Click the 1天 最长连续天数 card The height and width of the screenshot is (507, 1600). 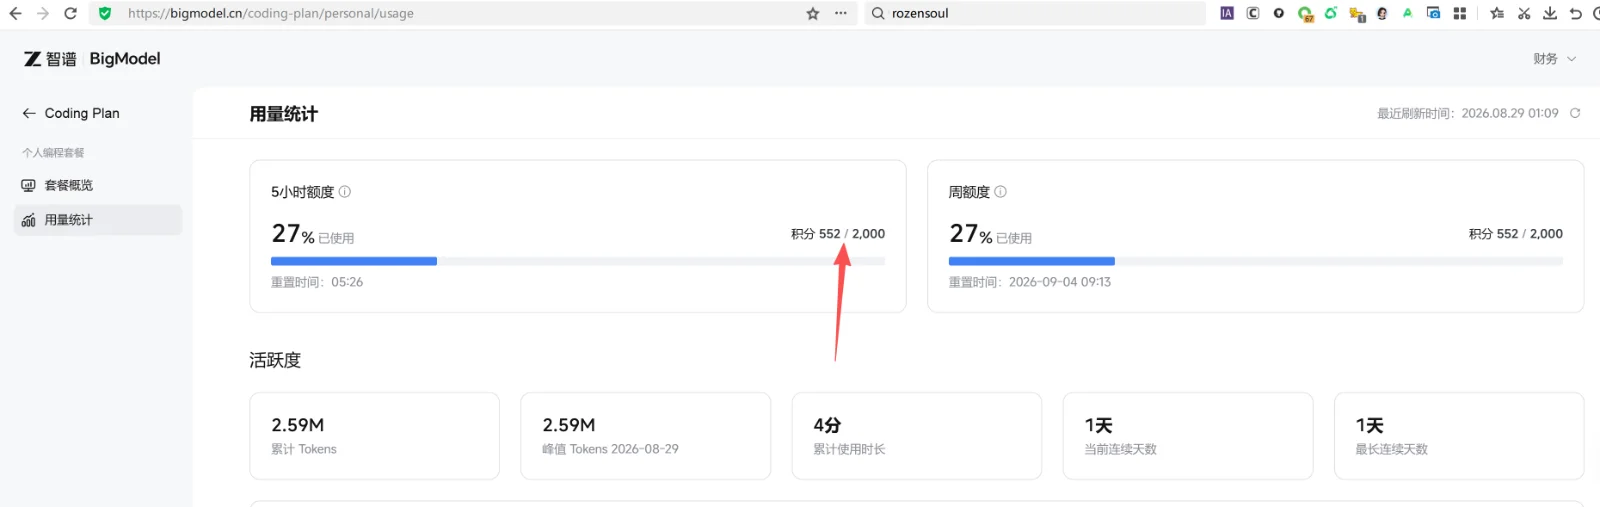coord(1459,436)
